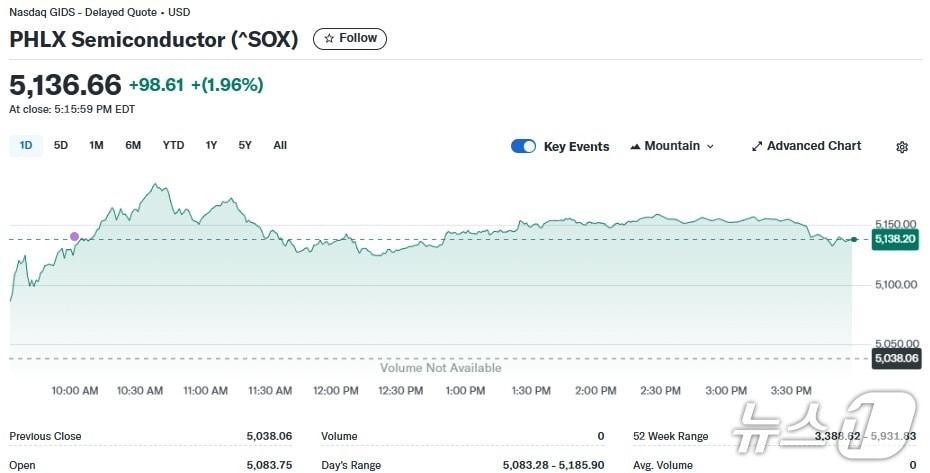Screen dimensions: 930x473
Task: Show the 6M chart range
Action: click(x=133, y=145)
